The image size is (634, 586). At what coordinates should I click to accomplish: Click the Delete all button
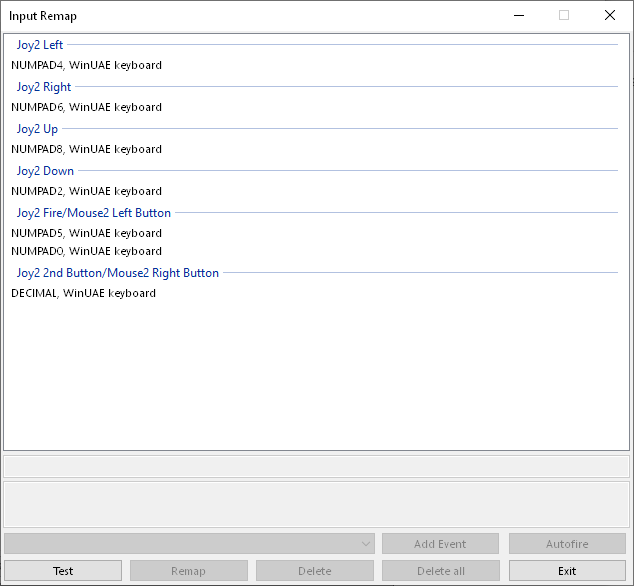[441, 571]
